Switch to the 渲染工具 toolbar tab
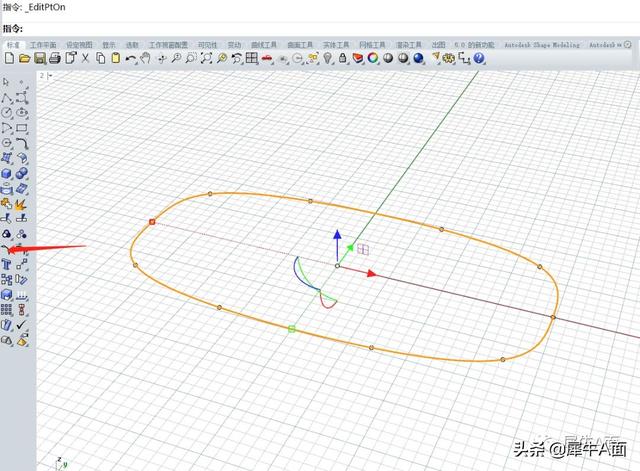 tap(409, 44)
